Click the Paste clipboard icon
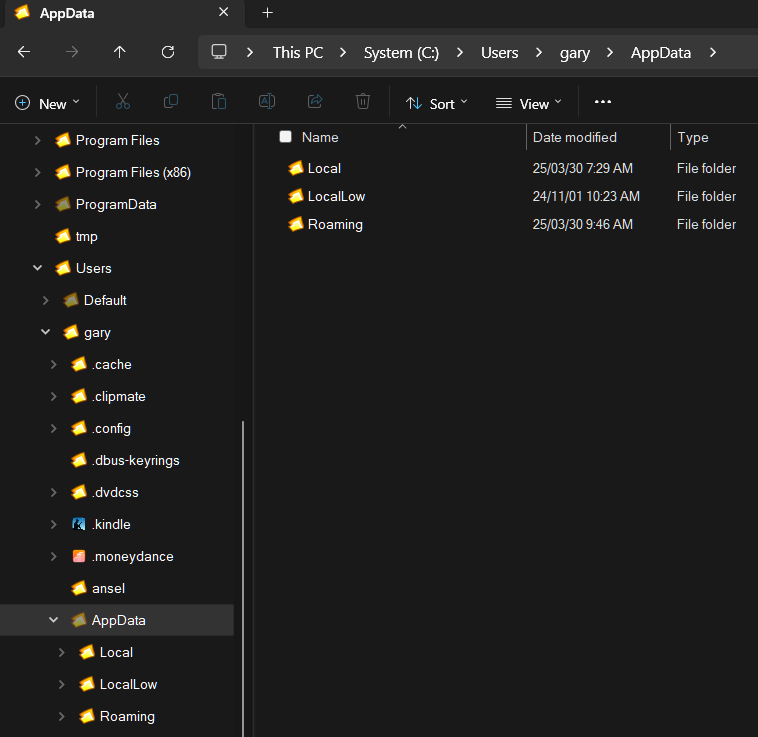The image size is (758, 737). [219, 102]
